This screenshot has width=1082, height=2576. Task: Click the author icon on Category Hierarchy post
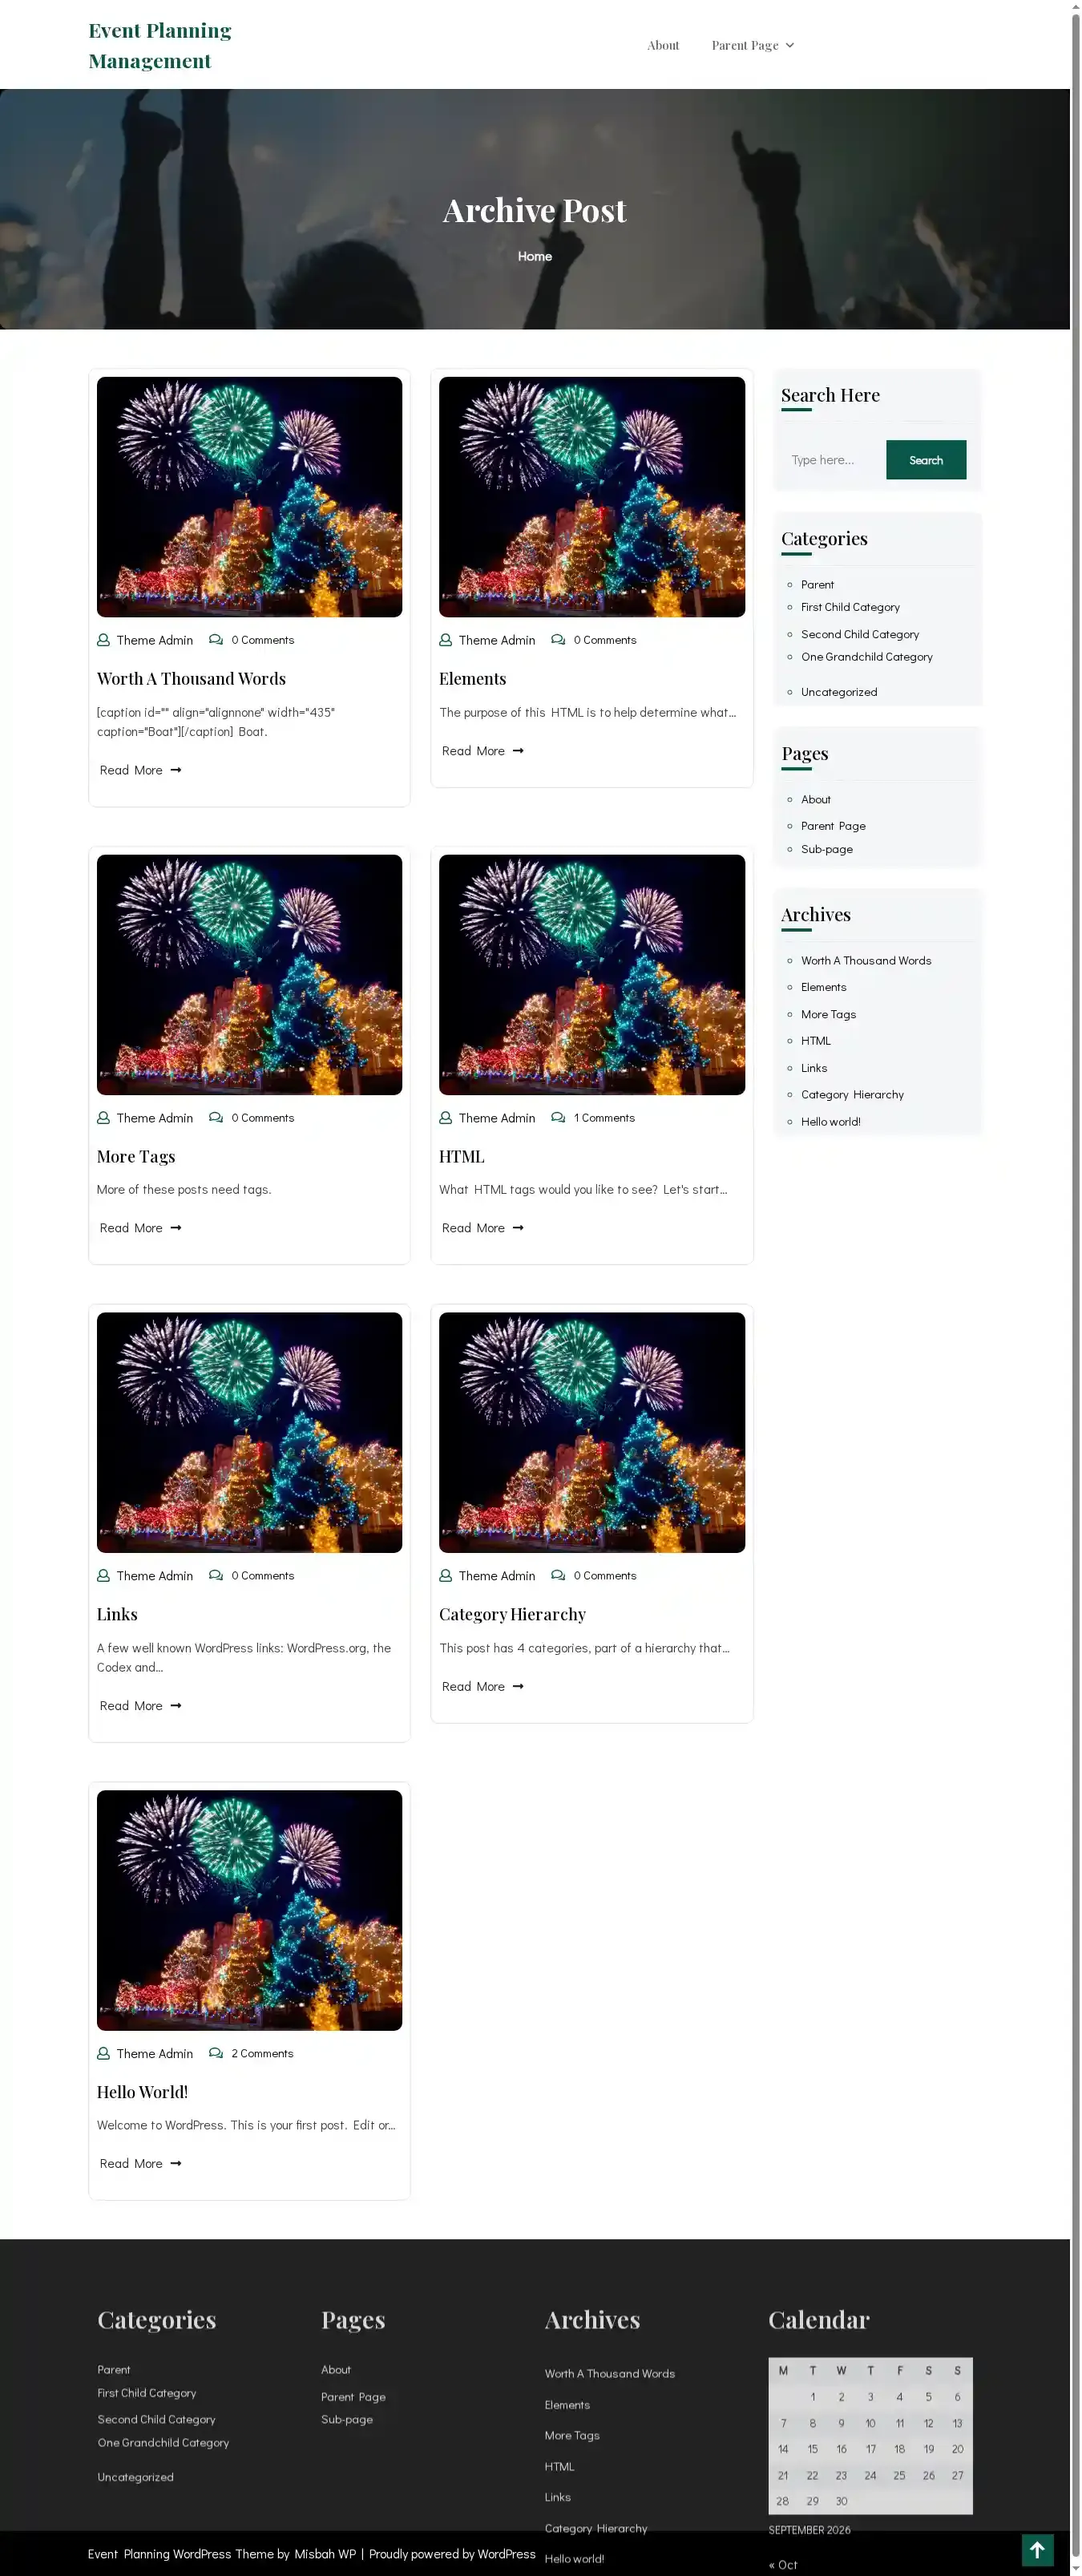point(445,1576)
